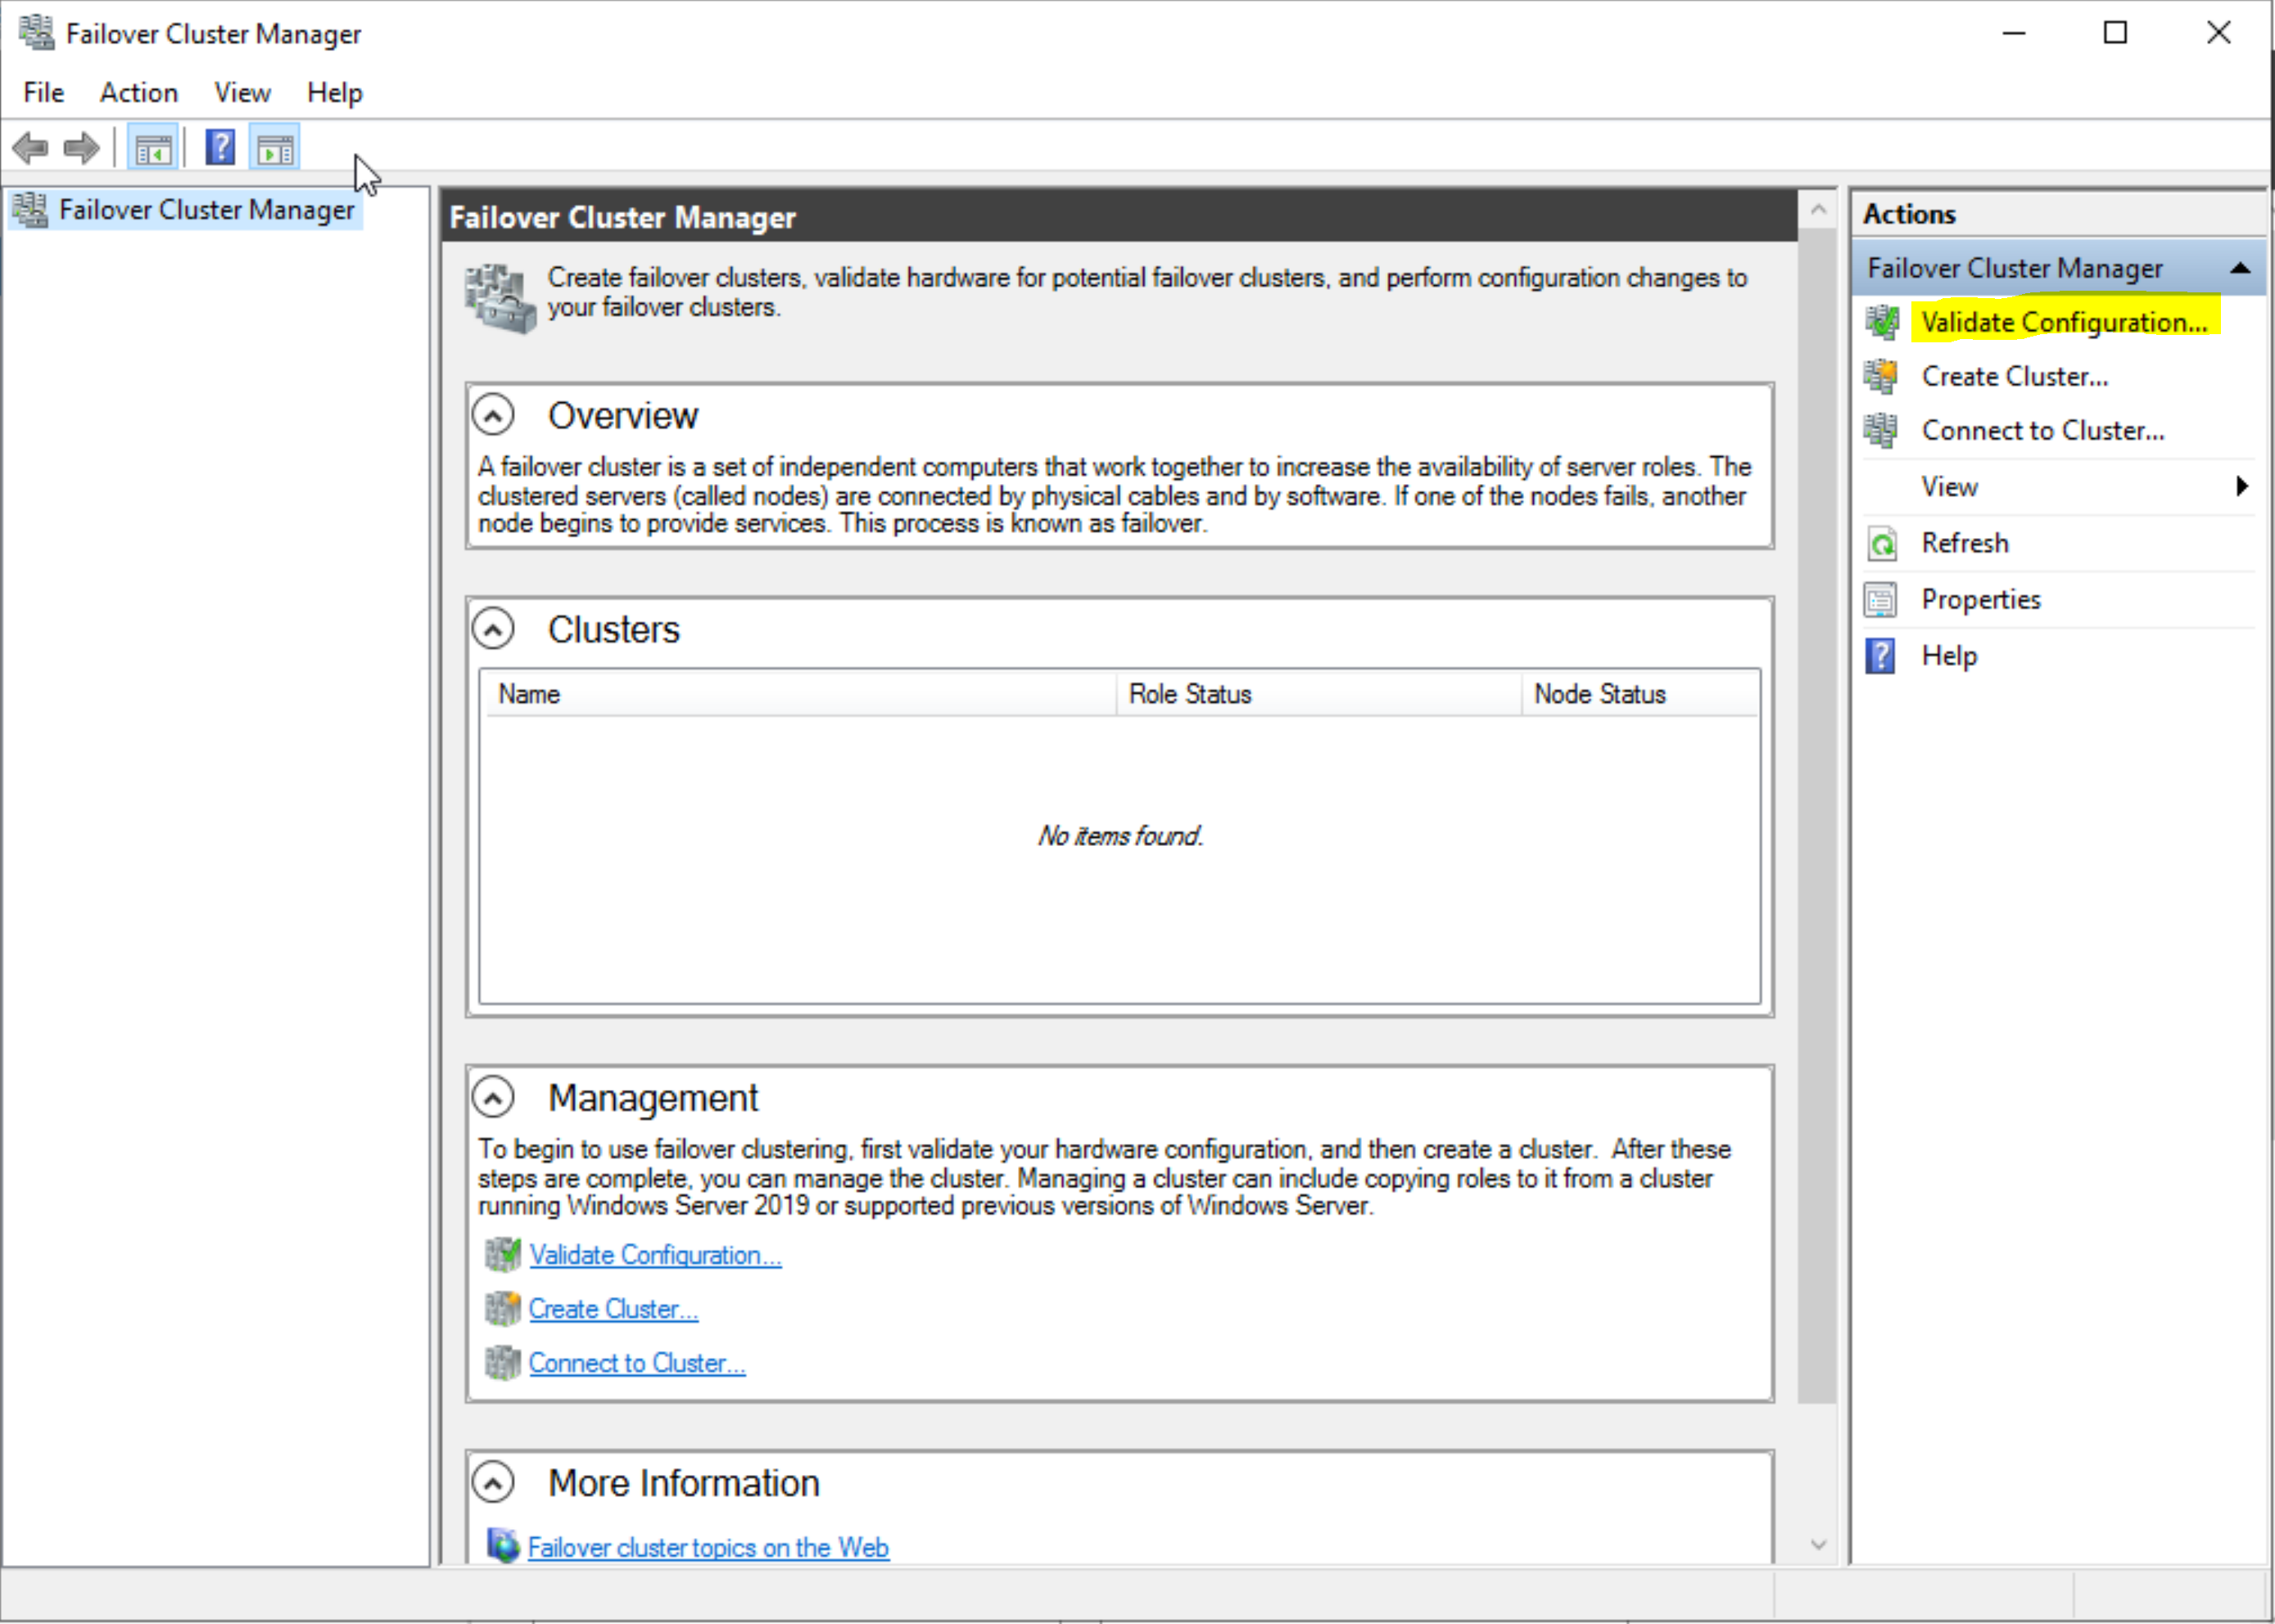Open the Validate Configuration link under Management

click(x=655, y=1255)
